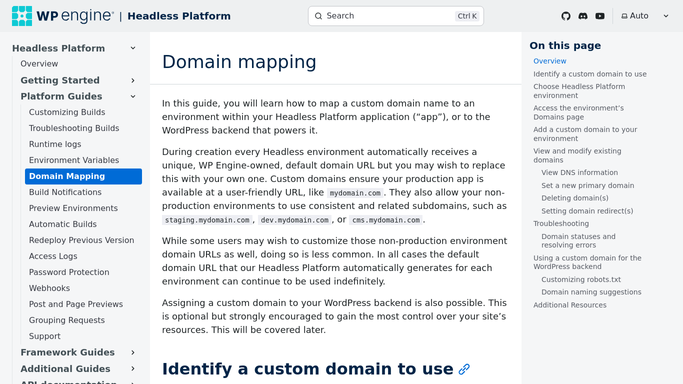
Task: Click the Ctrl K shortcut badge
Action: [467, 16]
